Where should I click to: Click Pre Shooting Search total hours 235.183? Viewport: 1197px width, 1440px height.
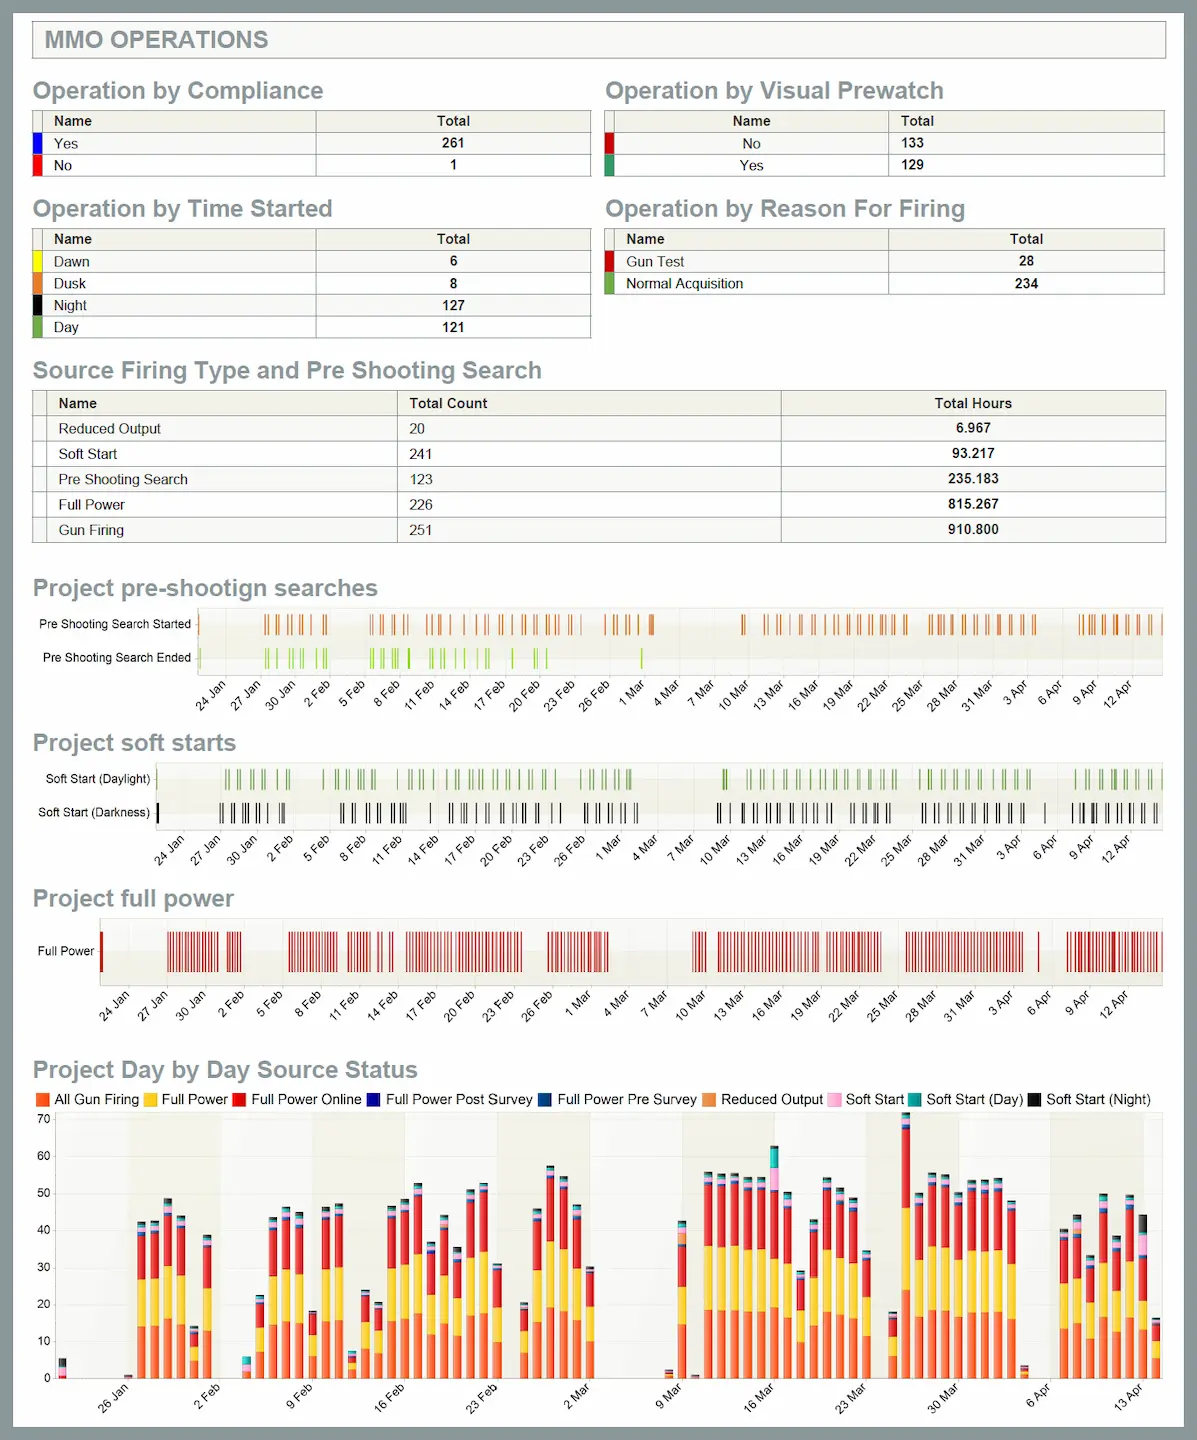click(973, 479)
